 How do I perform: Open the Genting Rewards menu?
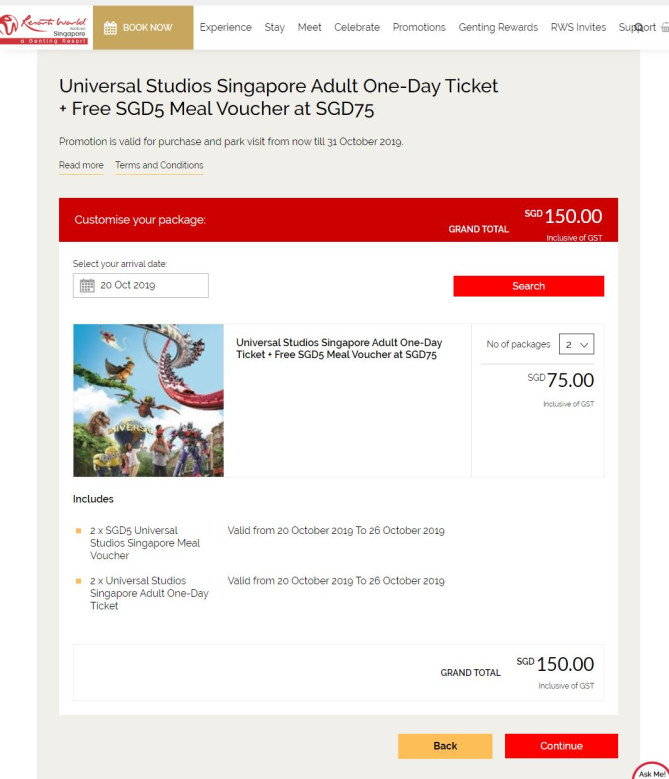pyautogui.click(x=498, y=28)
